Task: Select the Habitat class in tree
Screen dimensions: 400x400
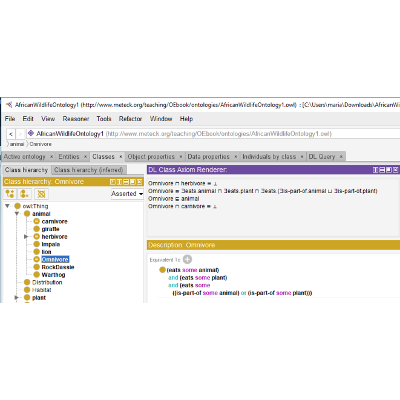Action: coord(42,290)
